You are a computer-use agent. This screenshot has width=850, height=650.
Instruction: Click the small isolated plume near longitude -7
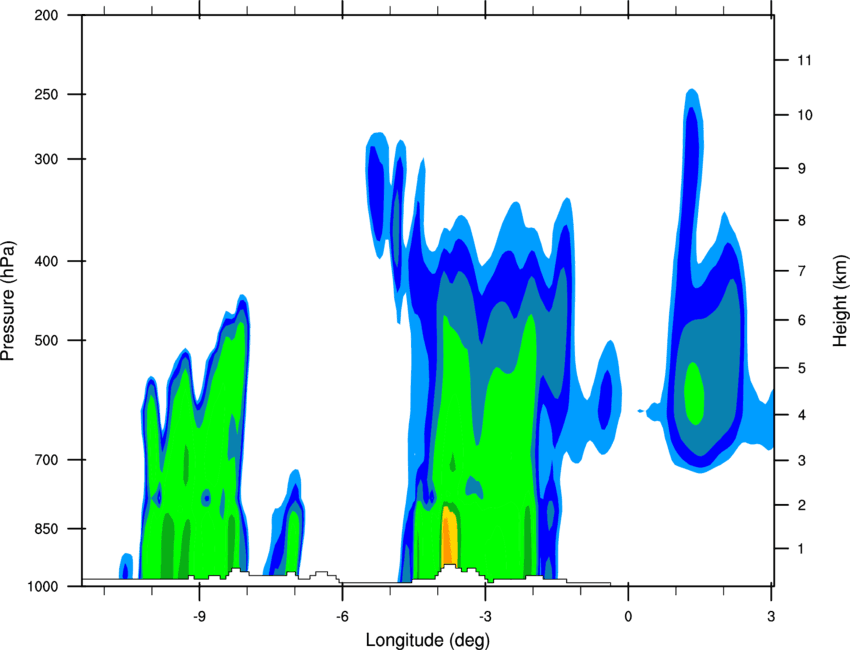(285, 523)
